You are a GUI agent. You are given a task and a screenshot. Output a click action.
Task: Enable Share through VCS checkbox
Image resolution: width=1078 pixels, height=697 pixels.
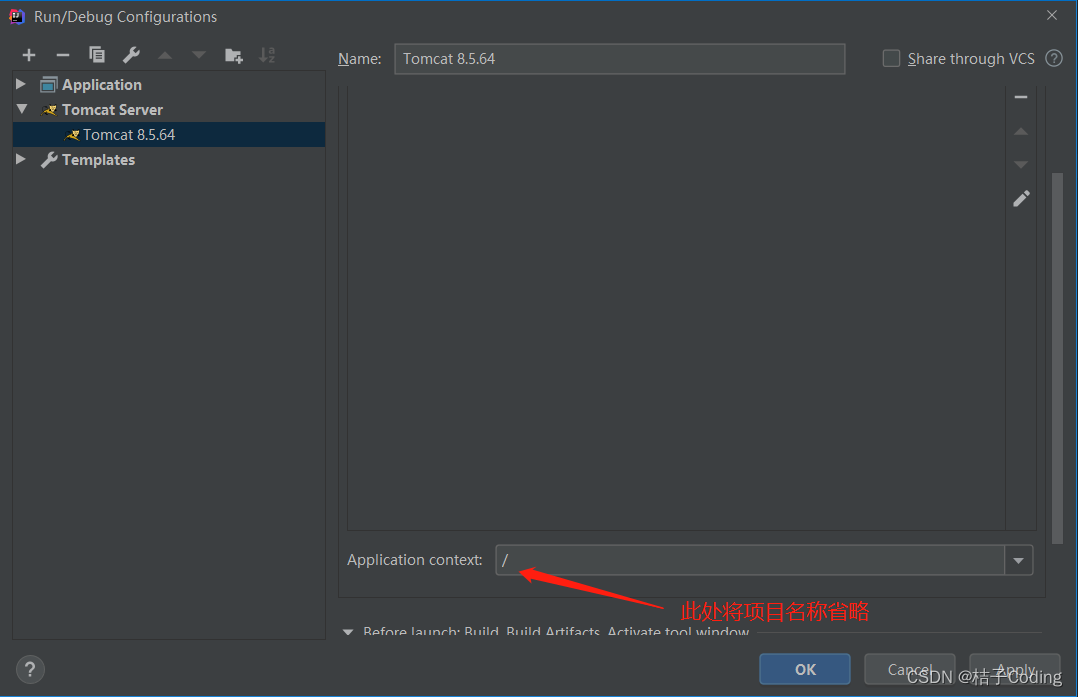(891, 58)
